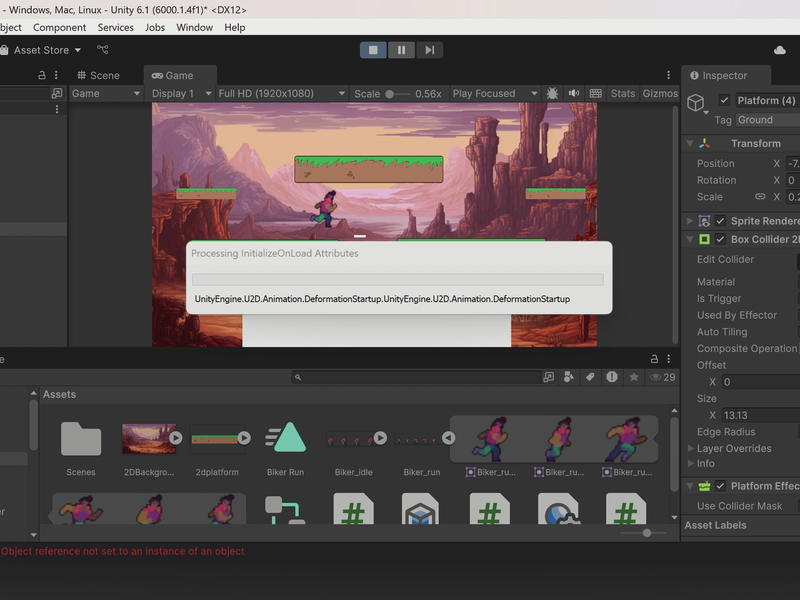Select the 2dplatform asset
The image size is (800, 600).
pyautogui.click(x=217, y=449)
